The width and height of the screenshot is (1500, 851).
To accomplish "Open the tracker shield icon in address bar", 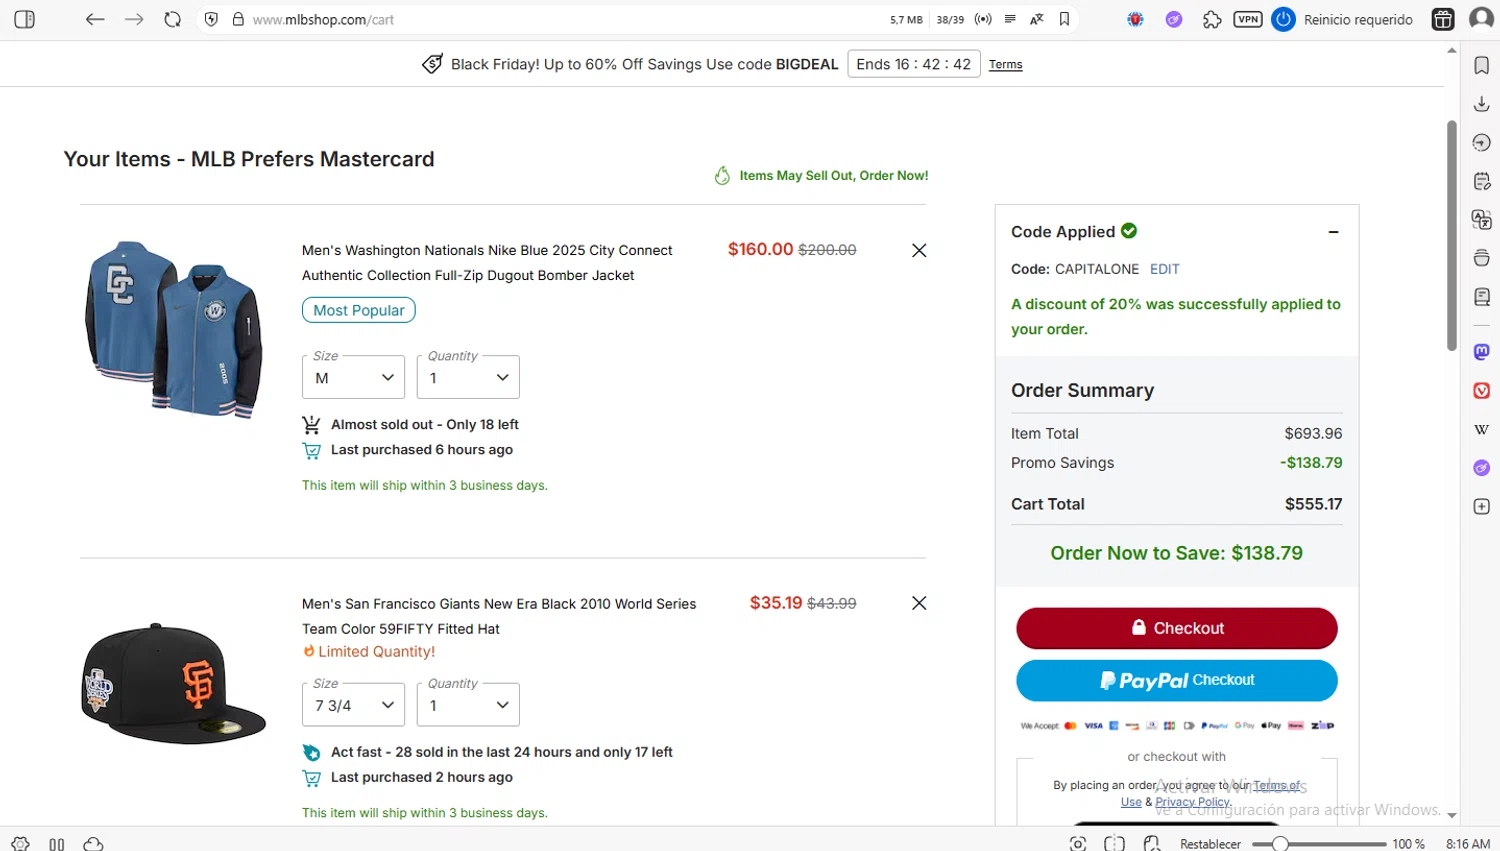I will point(211,19).
